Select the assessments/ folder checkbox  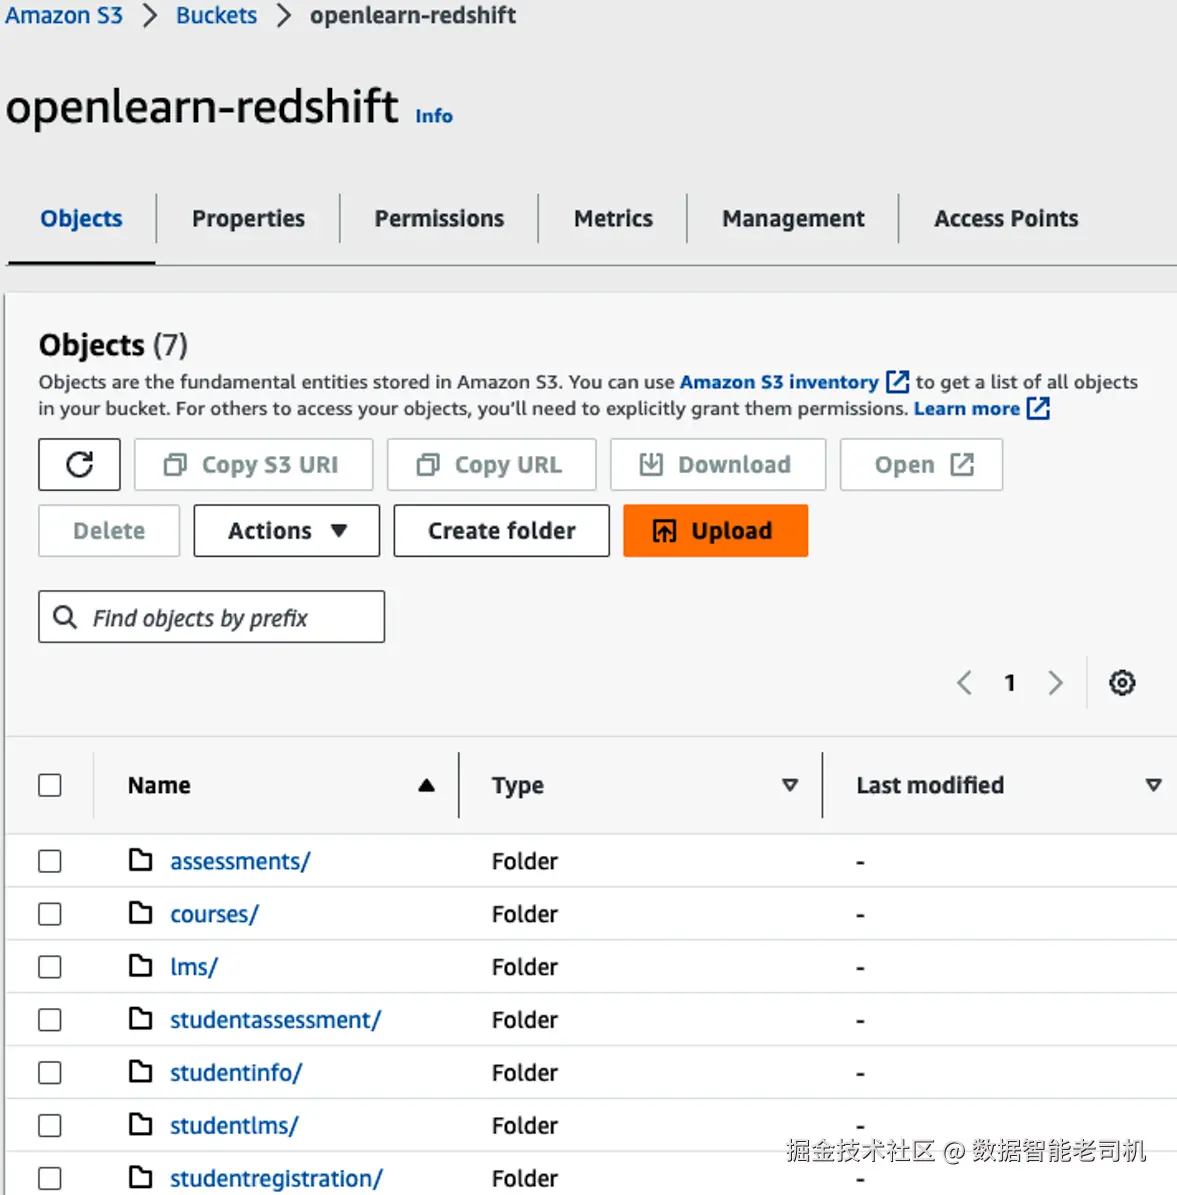(50, 861)
